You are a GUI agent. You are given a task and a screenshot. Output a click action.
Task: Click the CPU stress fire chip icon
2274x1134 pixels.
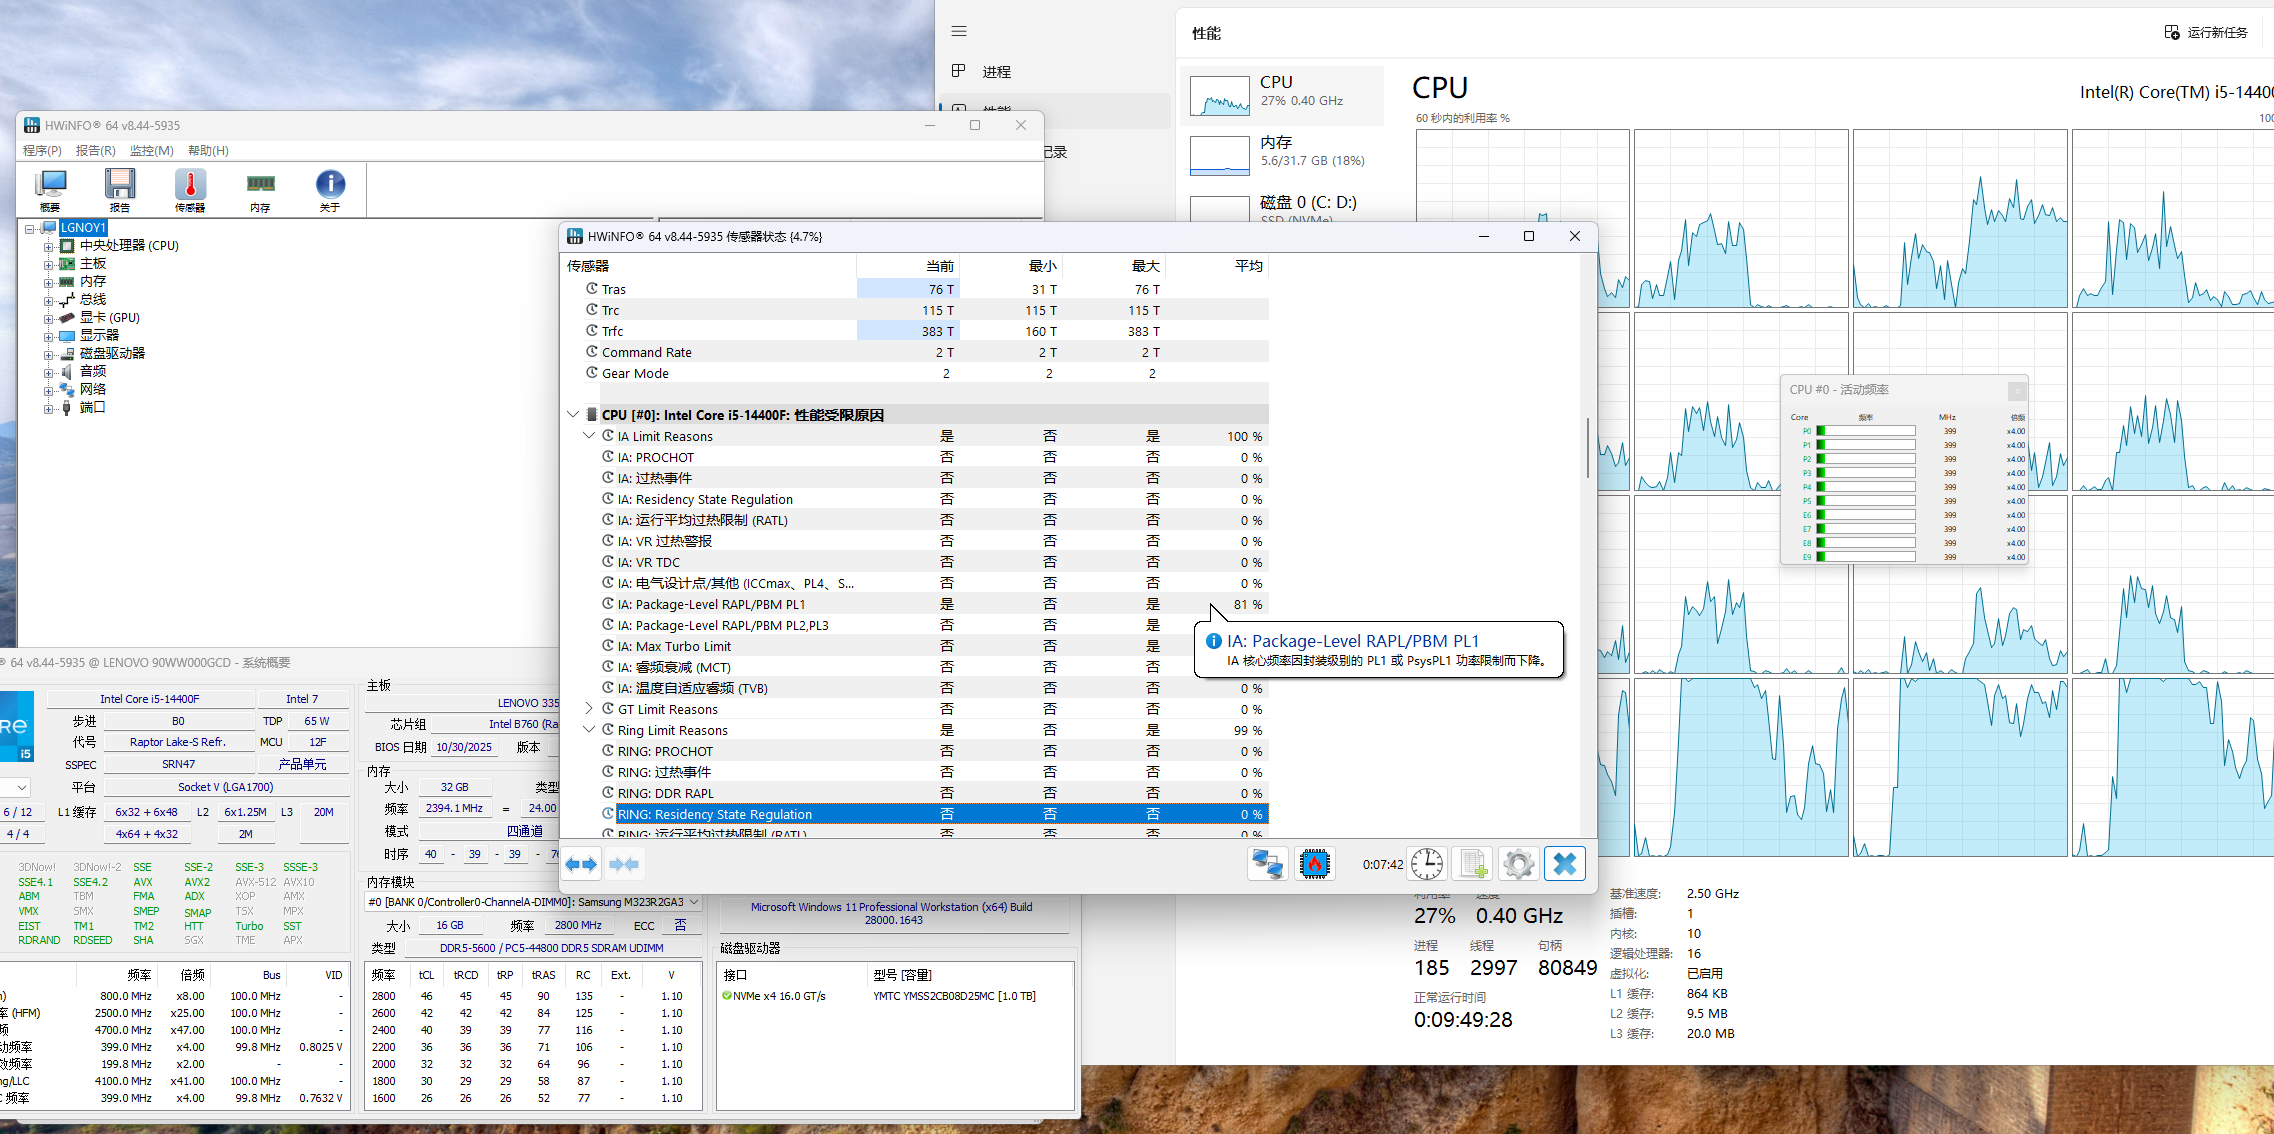(1315, 864)
